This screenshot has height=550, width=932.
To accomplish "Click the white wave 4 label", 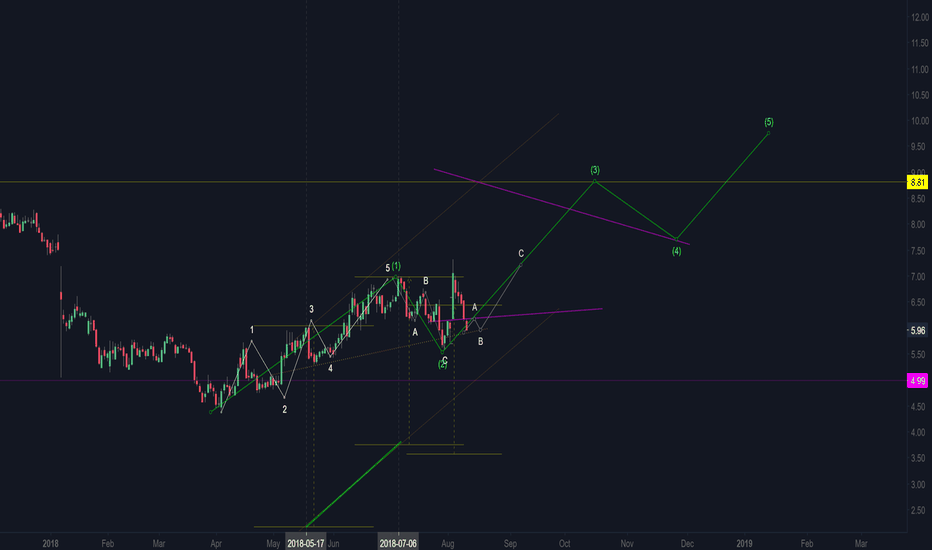I will (x=330, y=368).
